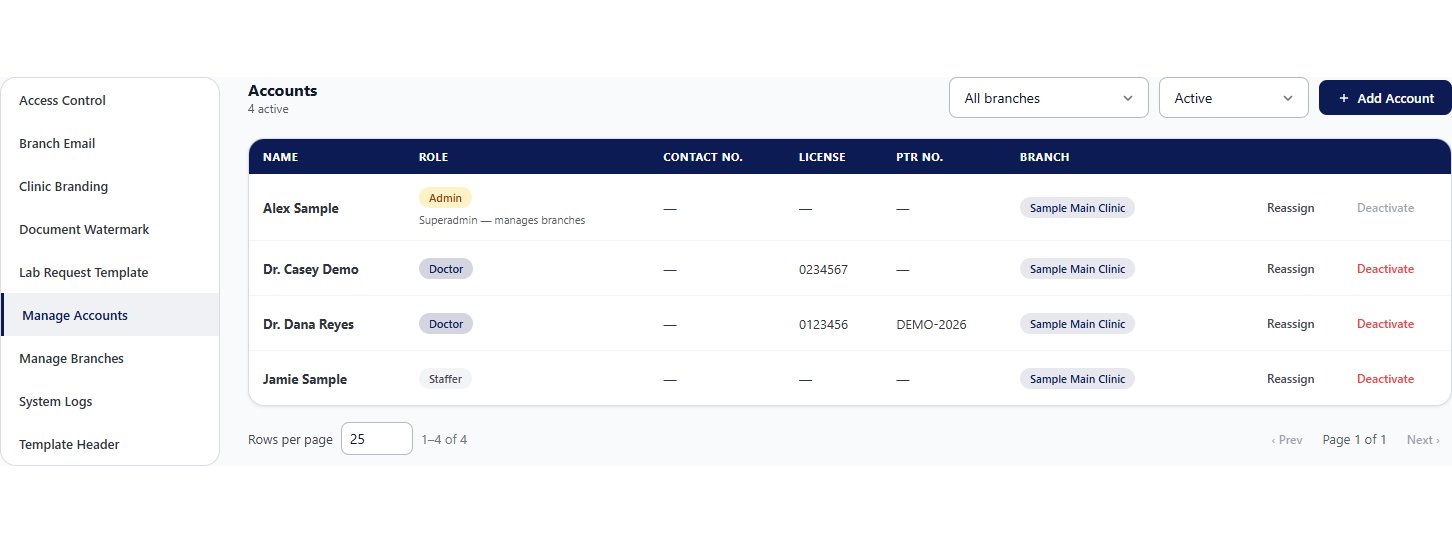Click license number 0234567
The height and width of the screenshot is (543, 1452).
[823, 270]
